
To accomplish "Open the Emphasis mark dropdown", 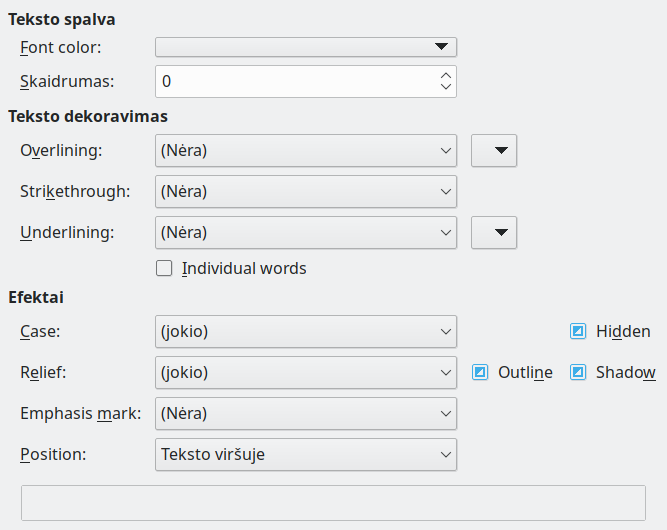I will point(306,413).
